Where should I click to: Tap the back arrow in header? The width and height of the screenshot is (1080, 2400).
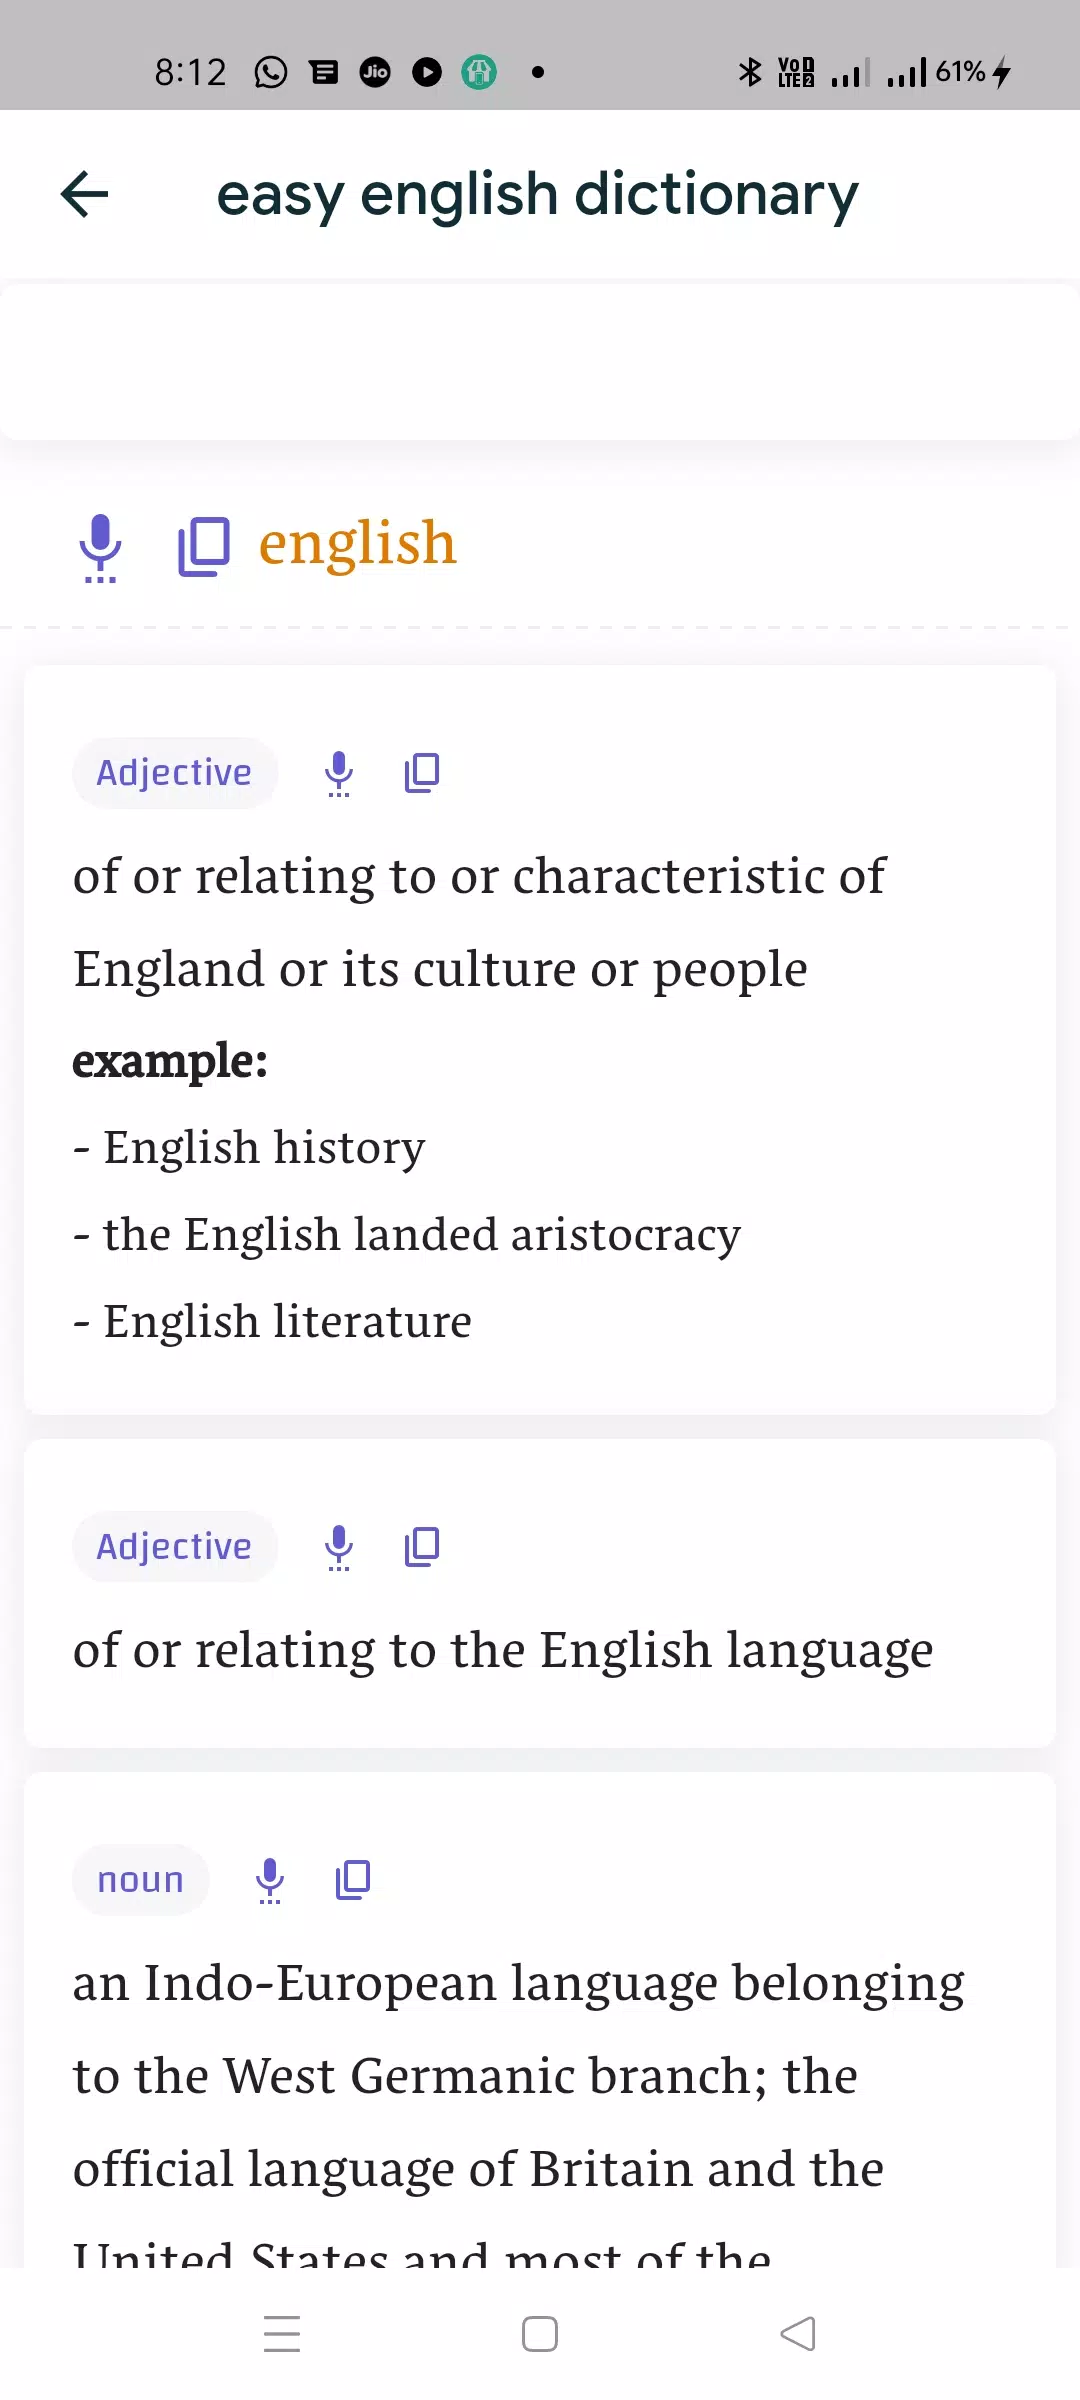pyautogui.click(x=85, y=194)
